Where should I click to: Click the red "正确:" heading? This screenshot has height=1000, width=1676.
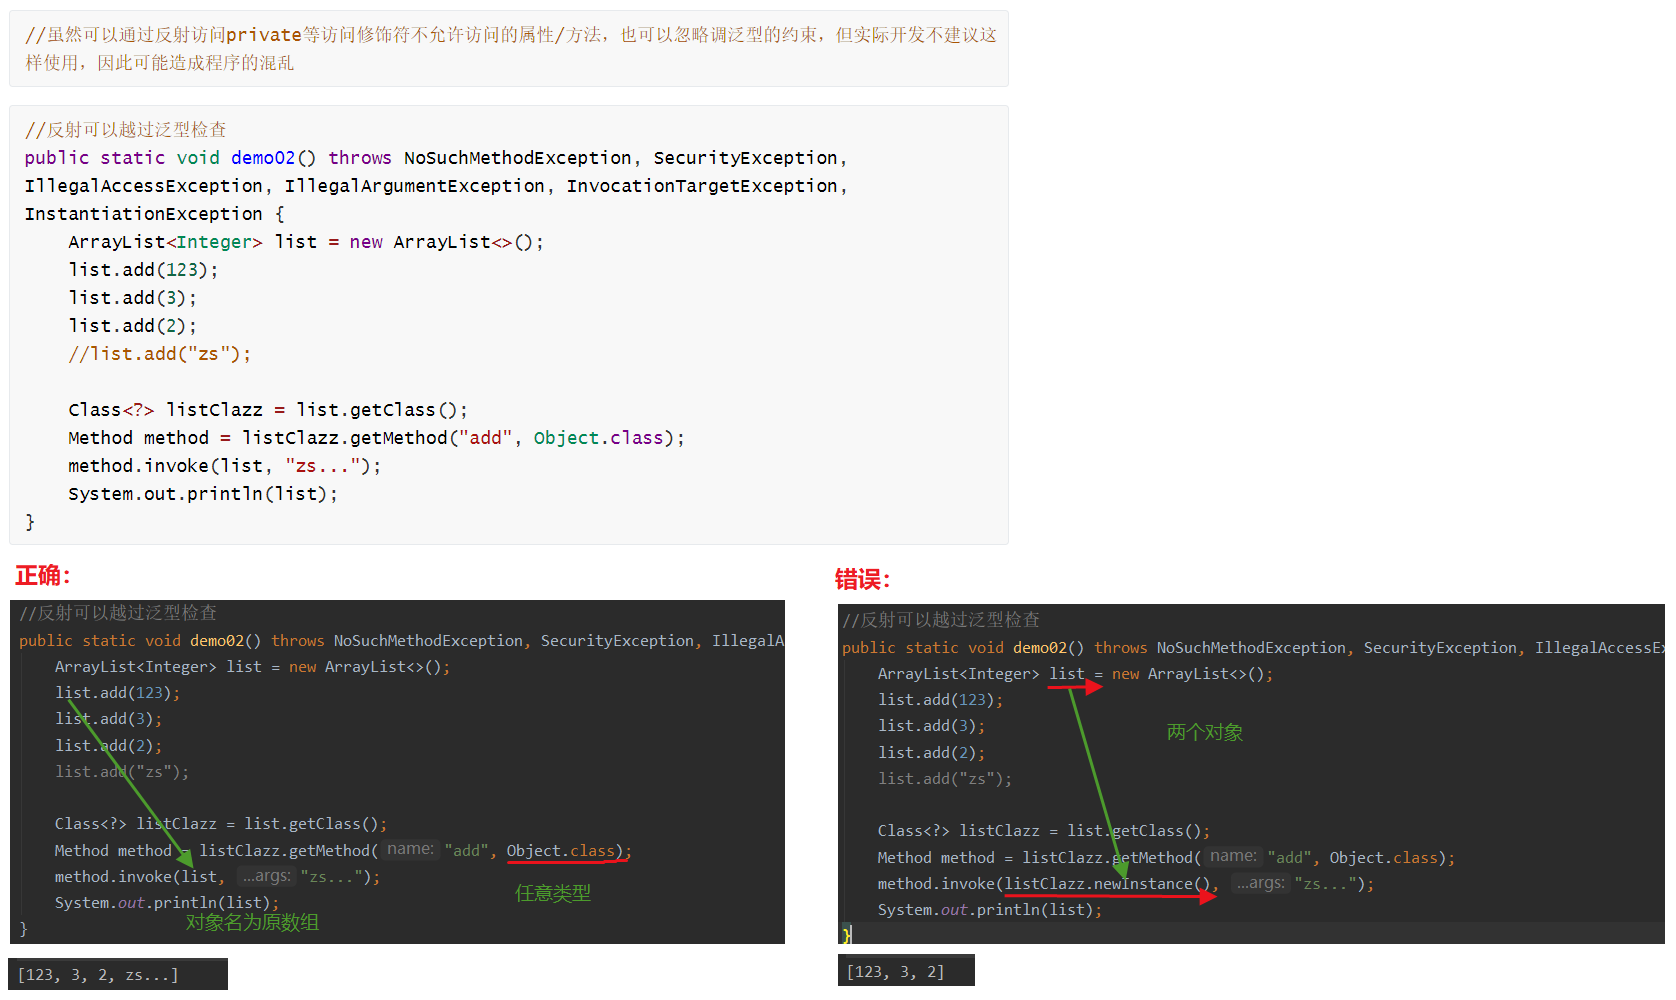43,576
